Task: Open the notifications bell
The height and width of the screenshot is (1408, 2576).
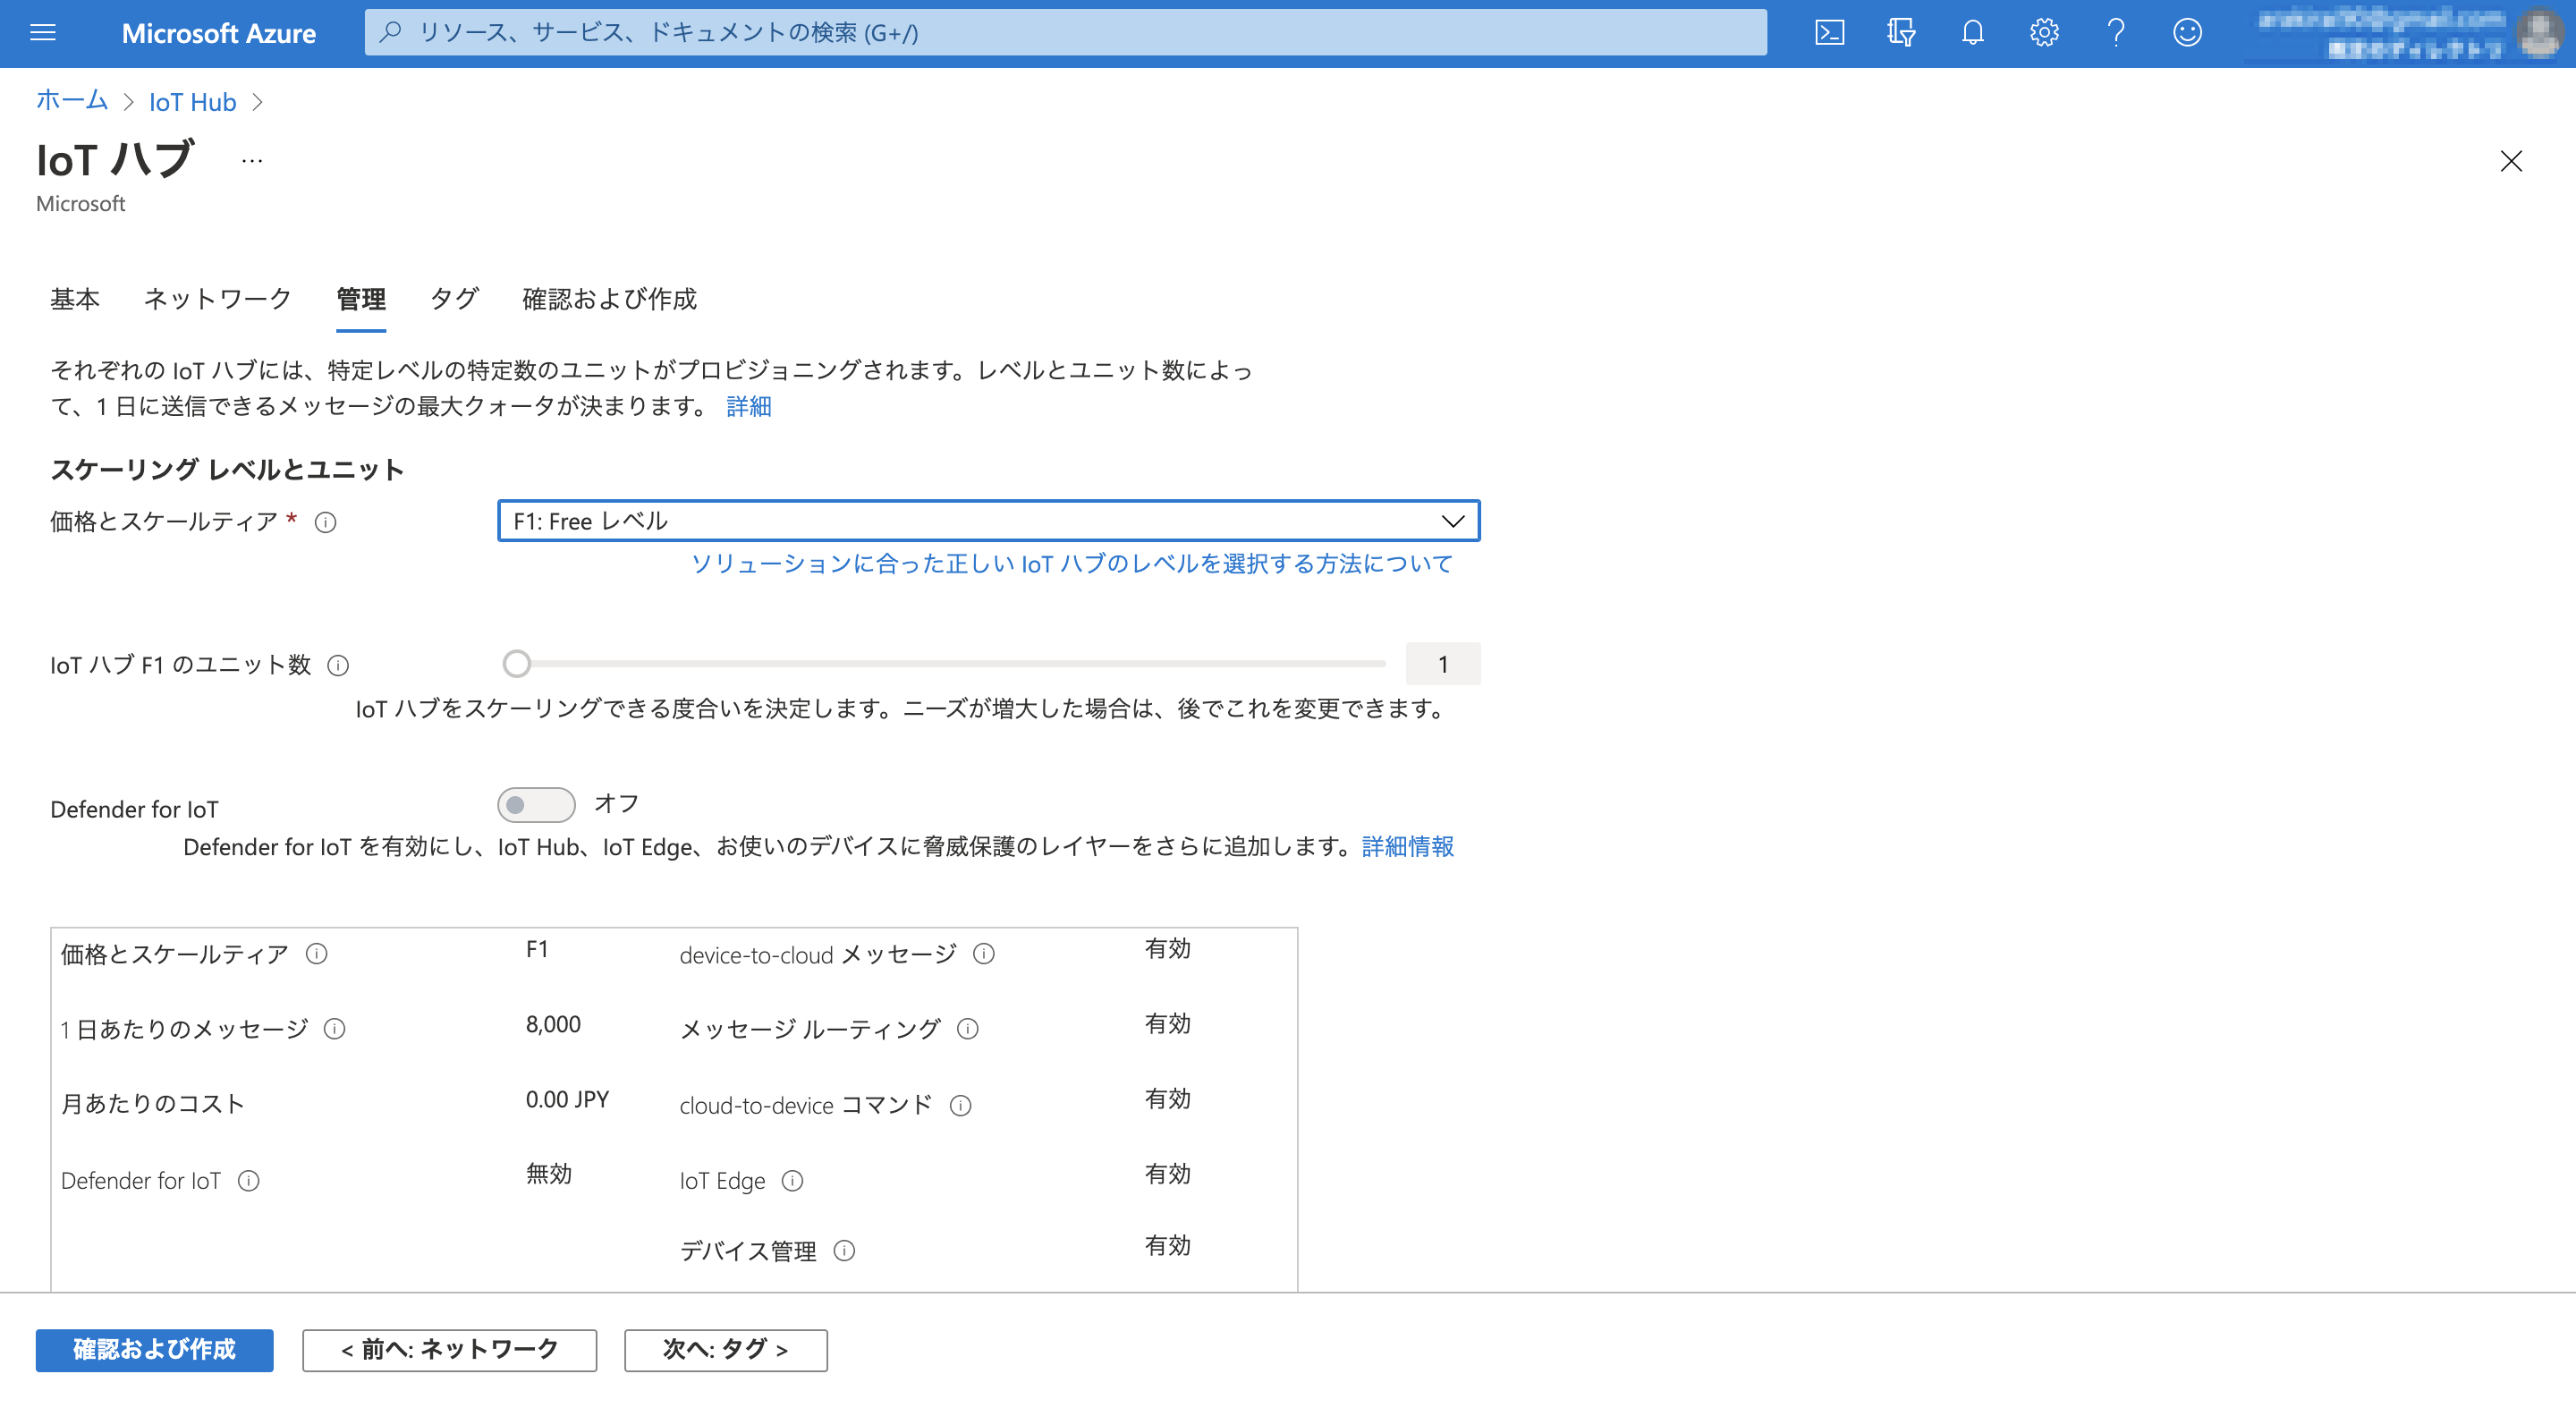Action: pyautogui.click(x=1972, y=33)
